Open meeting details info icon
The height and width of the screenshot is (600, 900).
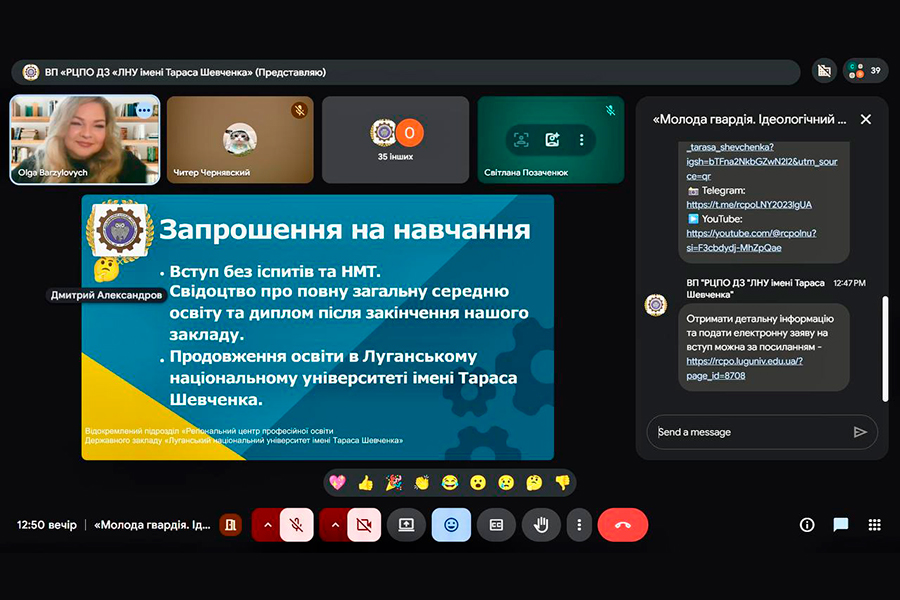click(807, 525)
